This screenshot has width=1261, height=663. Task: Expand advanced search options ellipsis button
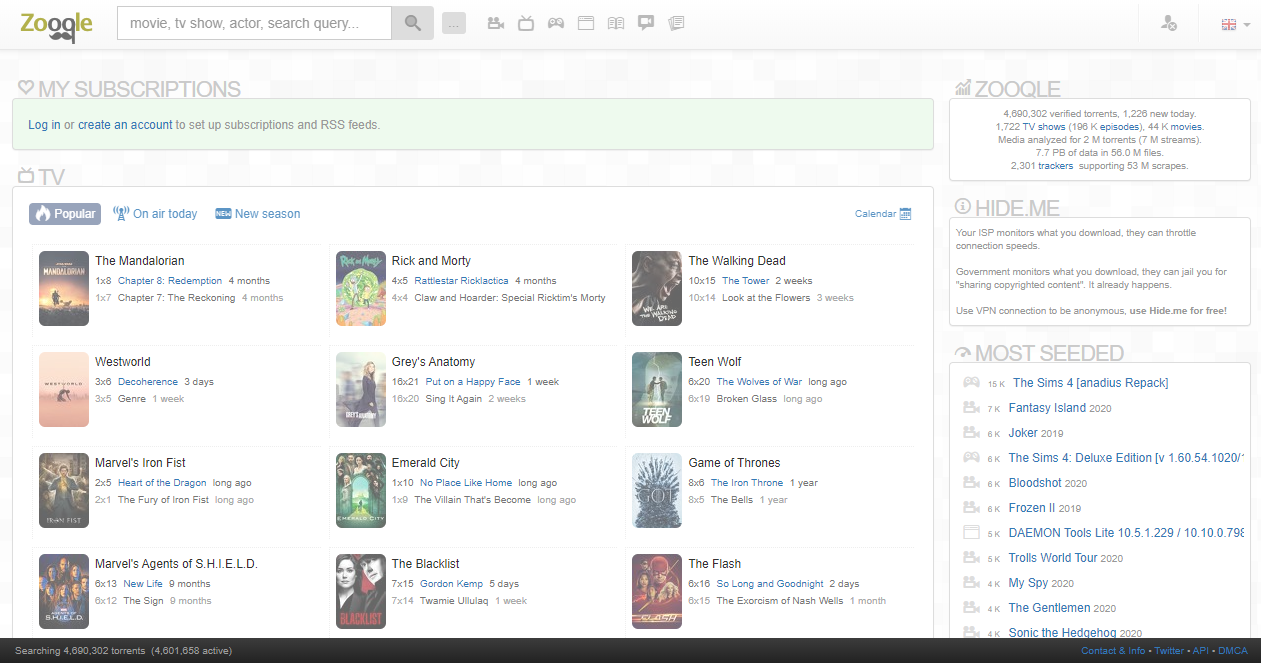tap(454, 24)
